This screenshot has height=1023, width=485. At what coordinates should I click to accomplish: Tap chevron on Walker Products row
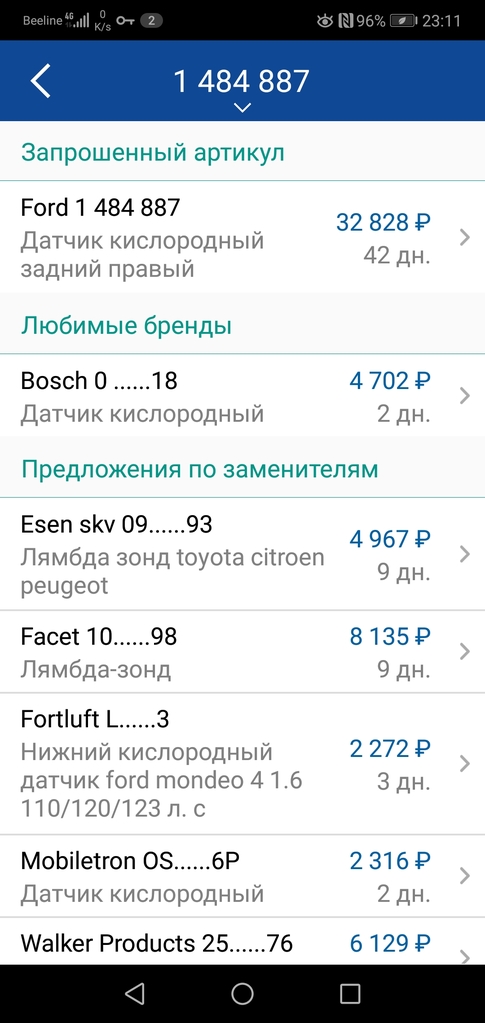(x=465, y=956)
